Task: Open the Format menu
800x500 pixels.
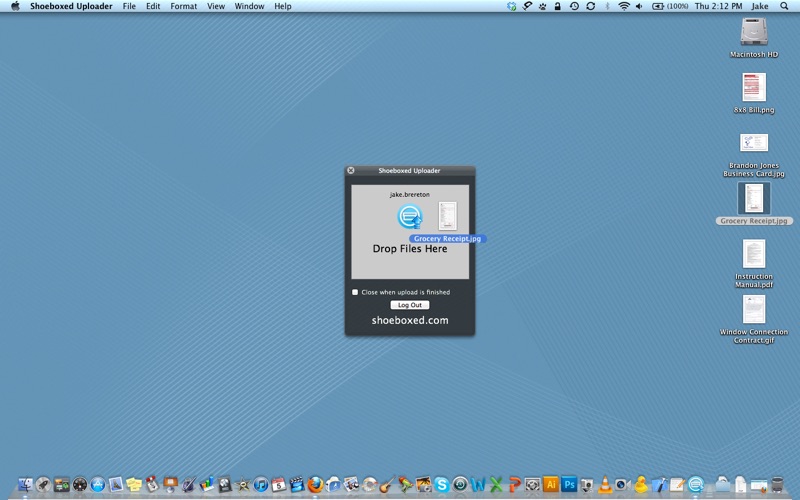Action: [184, 6]
